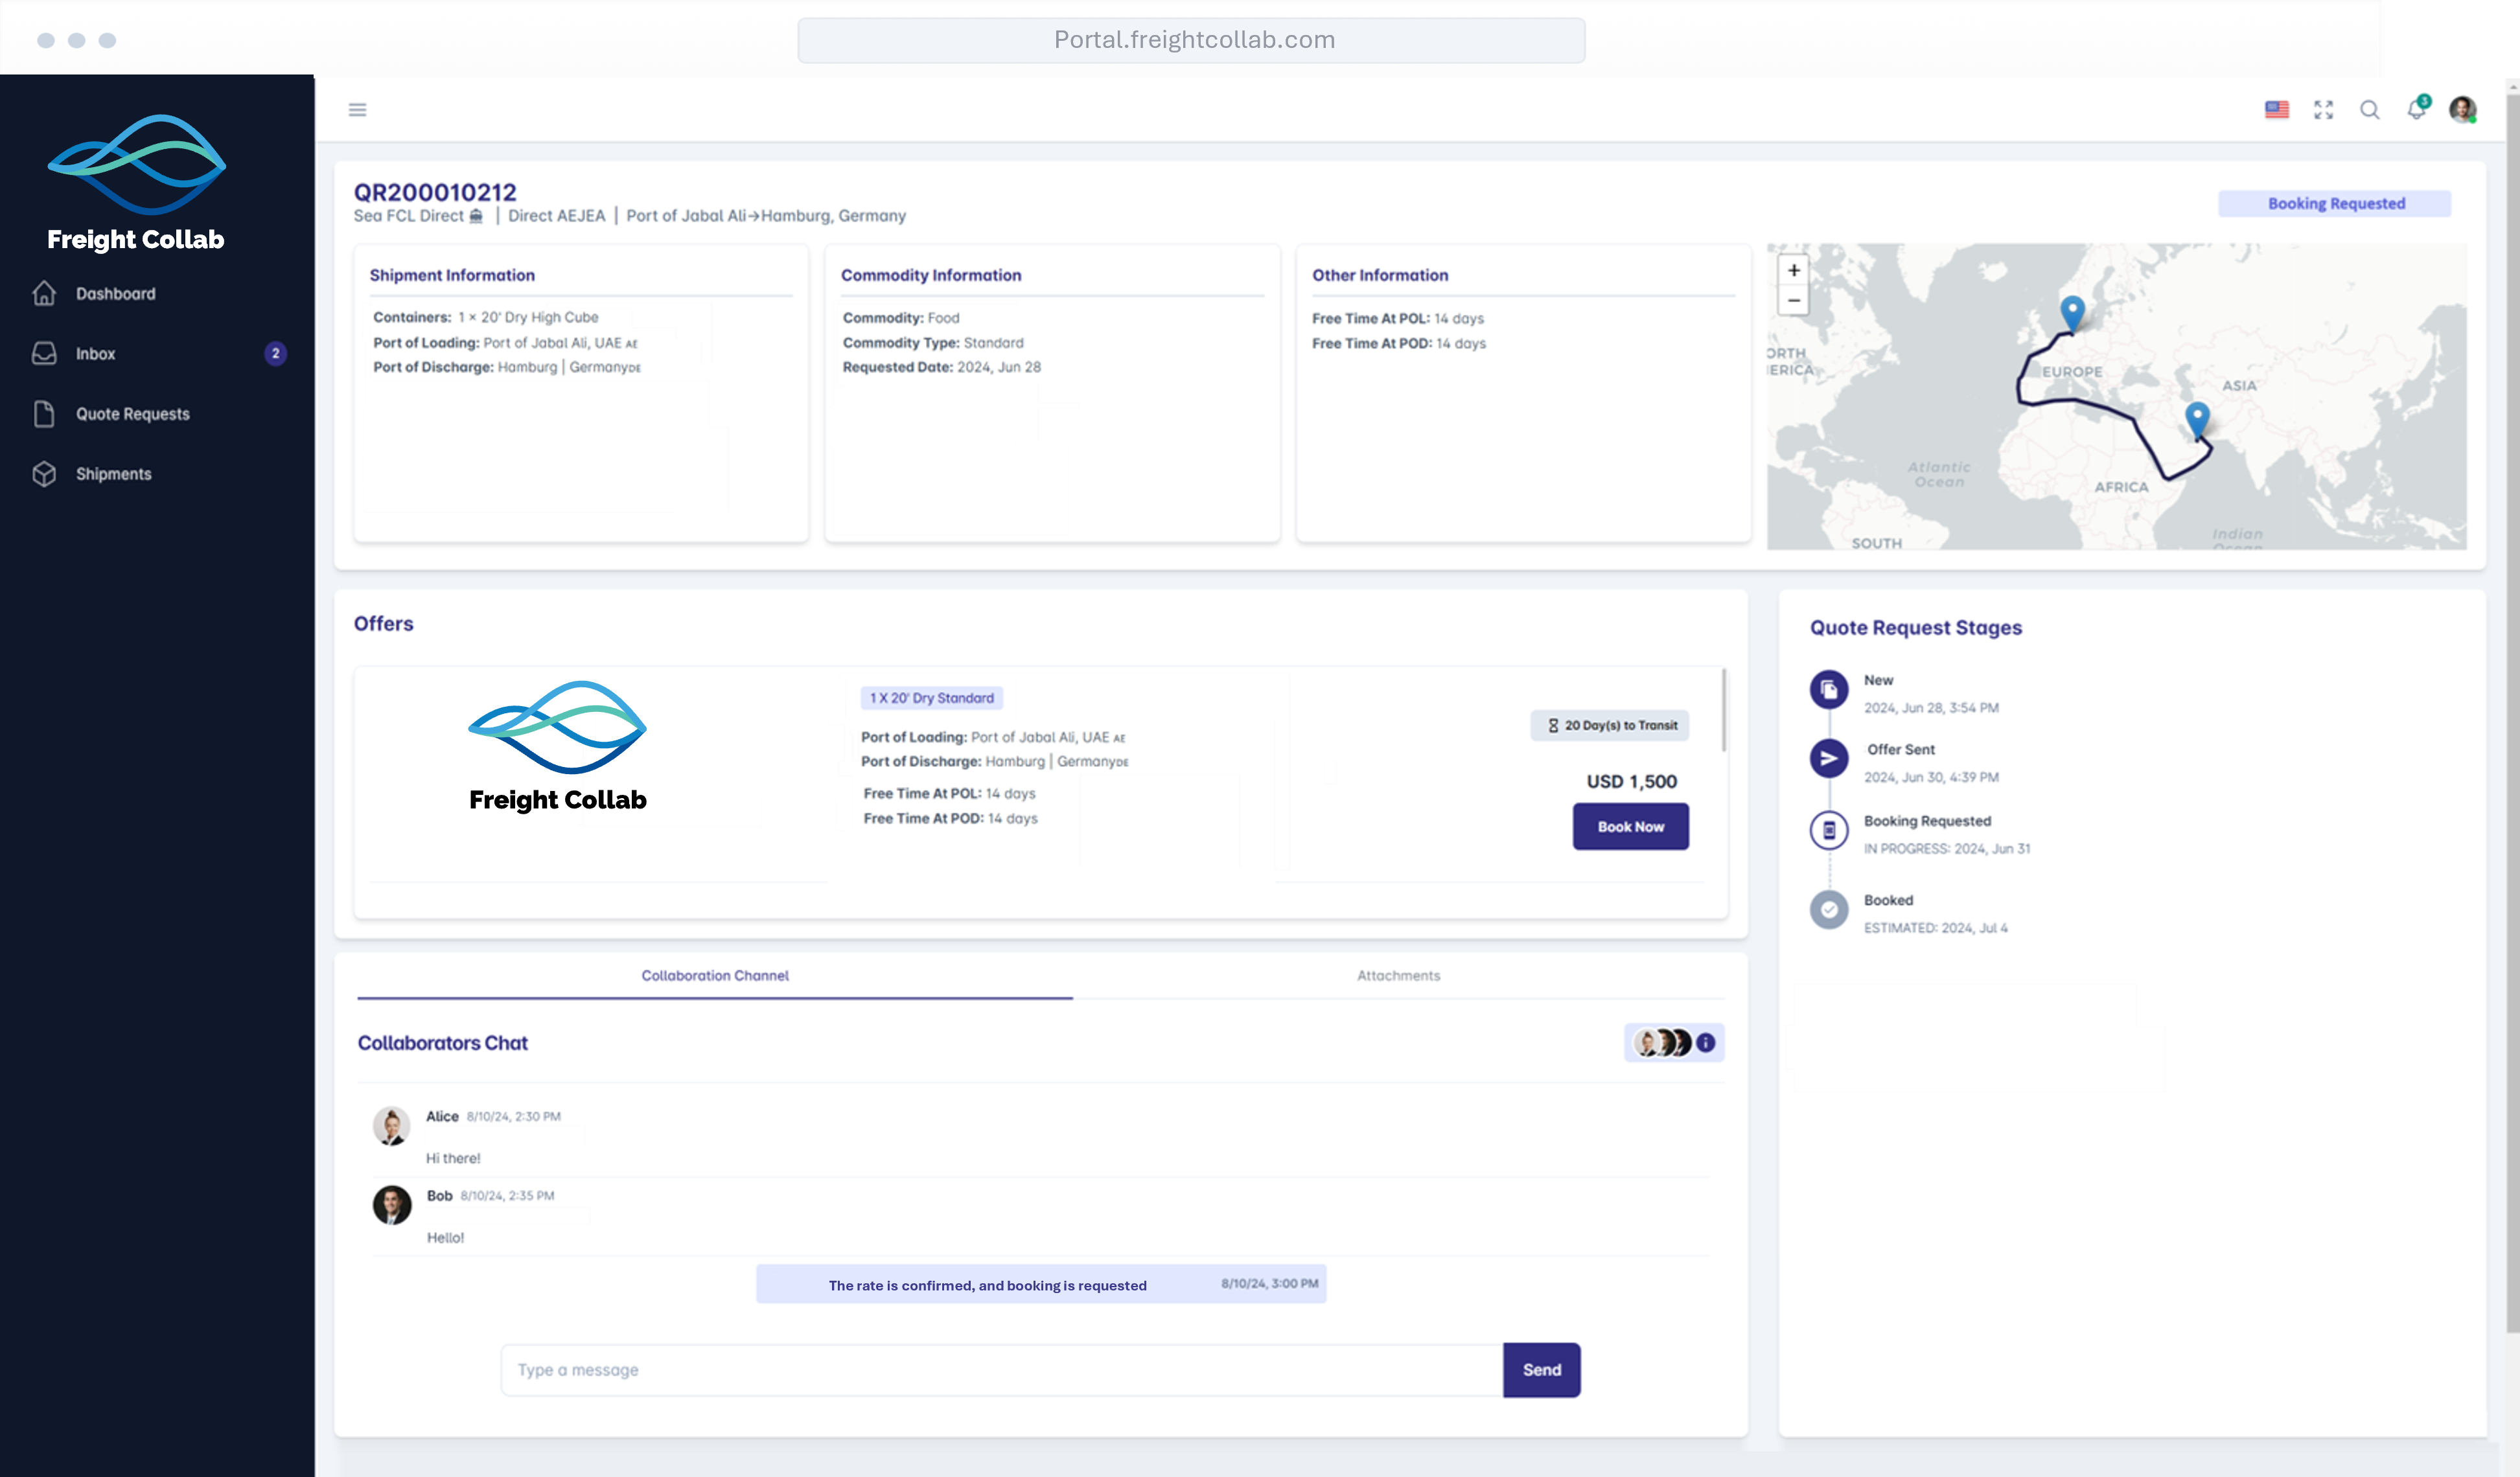This screenshot has height=1477, width=2520.
Task: Focus the Type a message field
Action: coord(1000,1370)
